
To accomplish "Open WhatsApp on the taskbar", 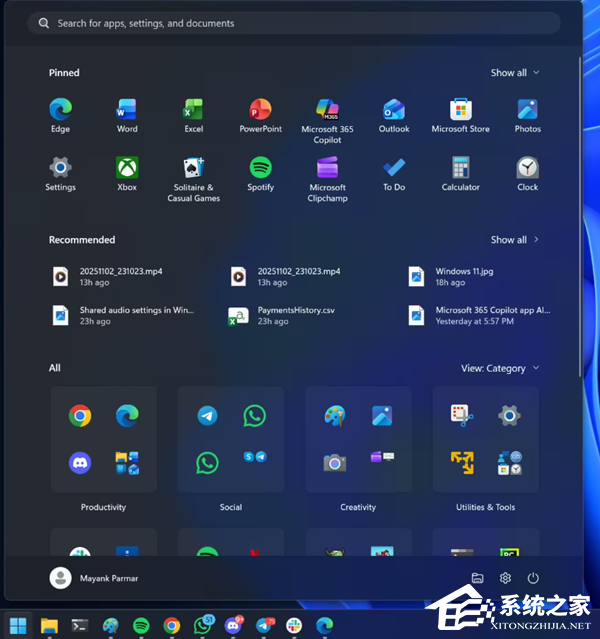I will [x=203, y=625].
